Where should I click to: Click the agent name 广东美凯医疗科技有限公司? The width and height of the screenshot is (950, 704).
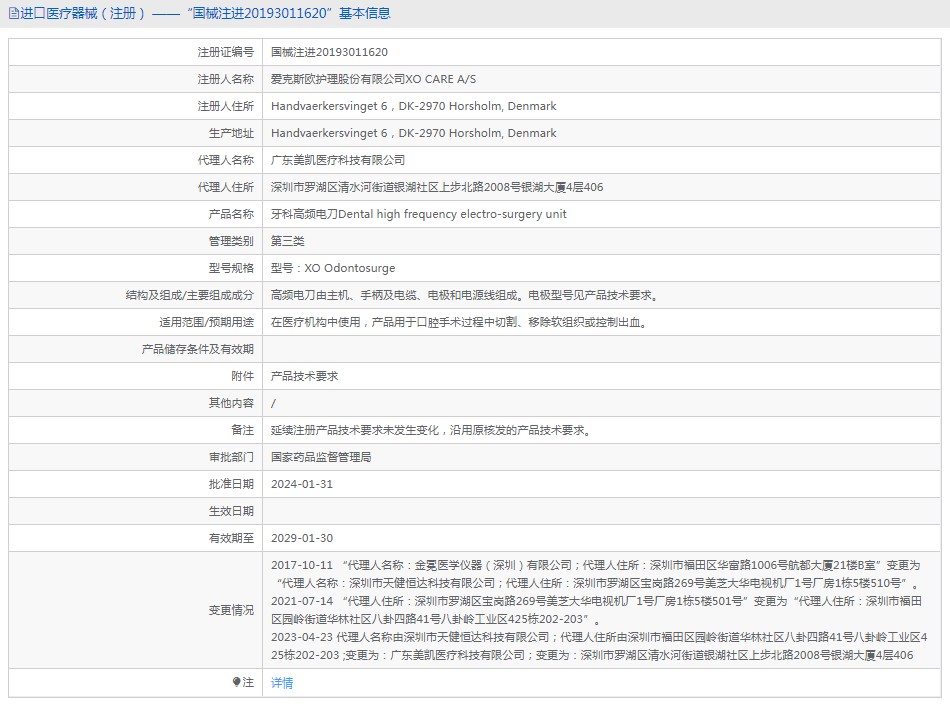coord(338,160)
